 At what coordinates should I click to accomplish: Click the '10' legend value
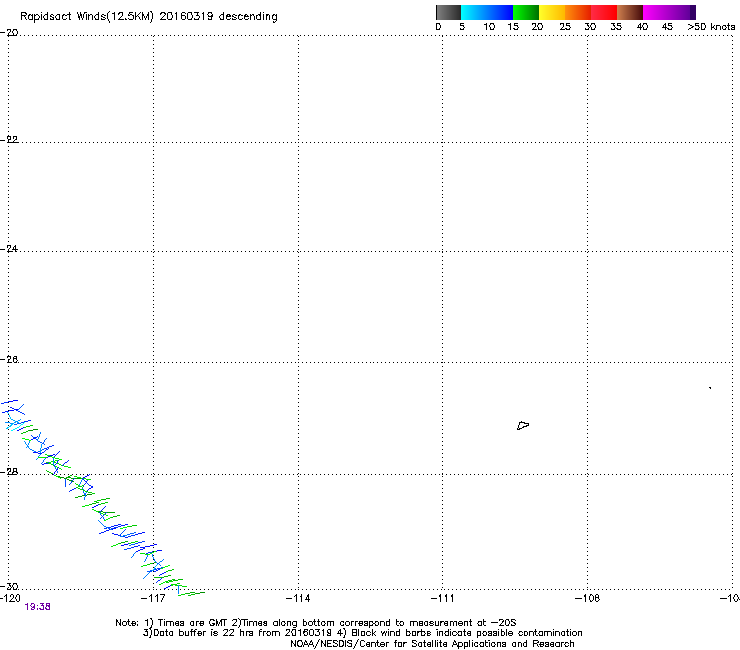coord(489,27)
